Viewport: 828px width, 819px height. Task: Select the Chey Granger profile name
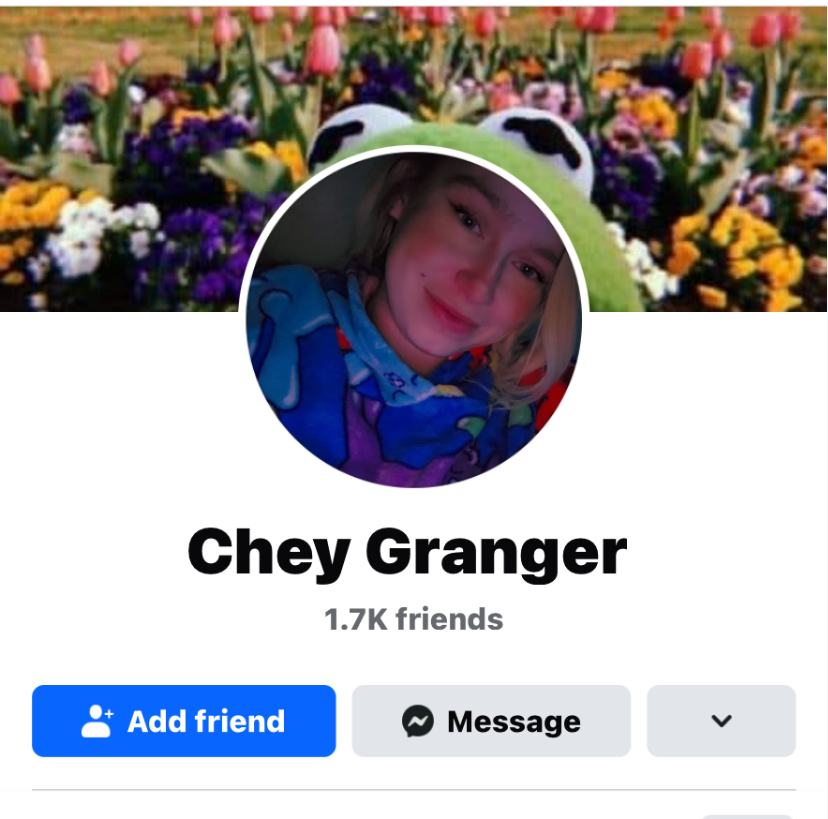[x=407, y=554]
